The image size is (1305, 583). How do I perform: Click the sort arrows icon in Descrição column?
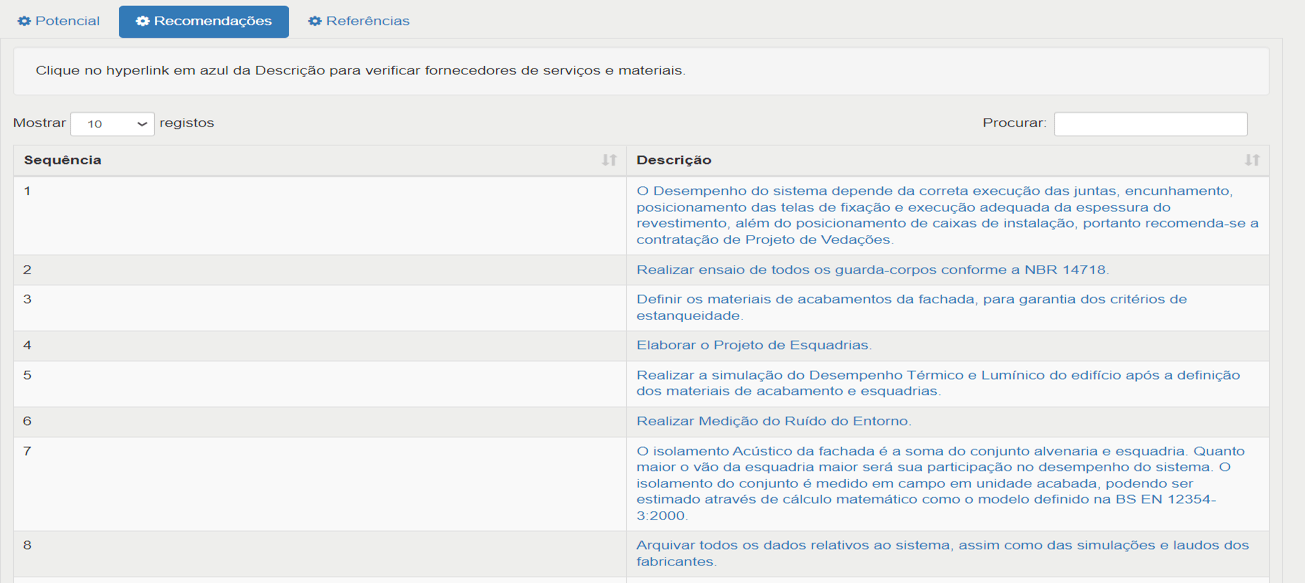click(x=1252, y=160)
